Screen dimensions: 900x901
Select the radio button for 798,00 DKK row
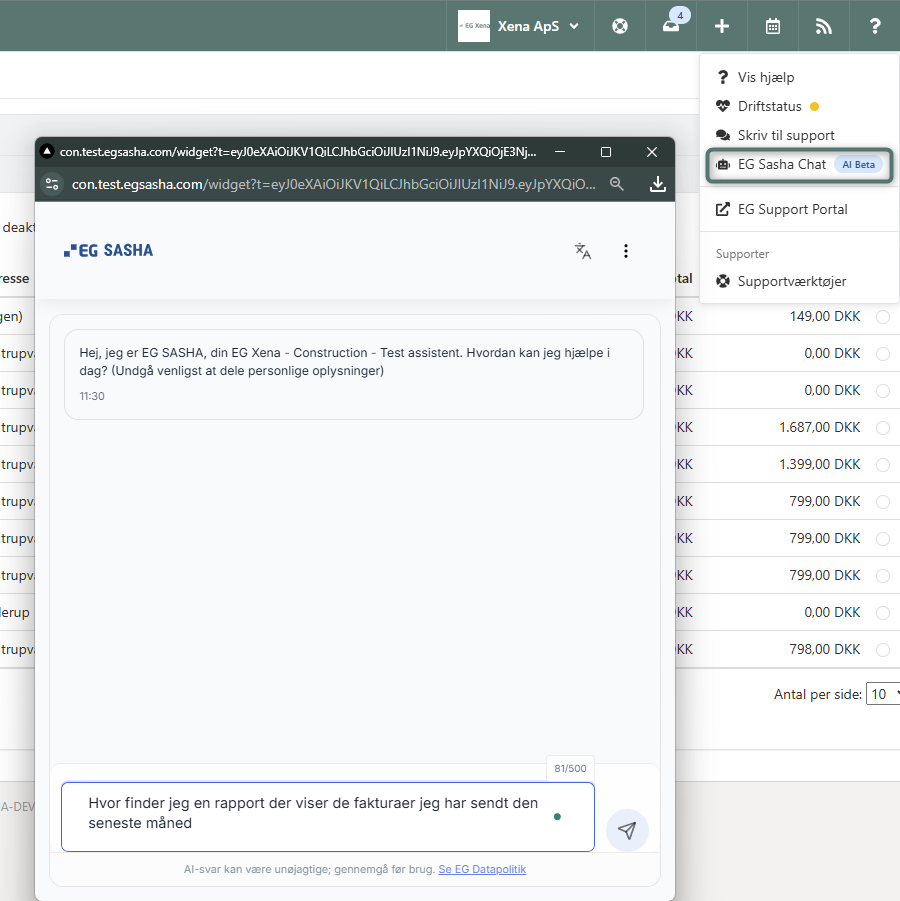pos(883,650)
